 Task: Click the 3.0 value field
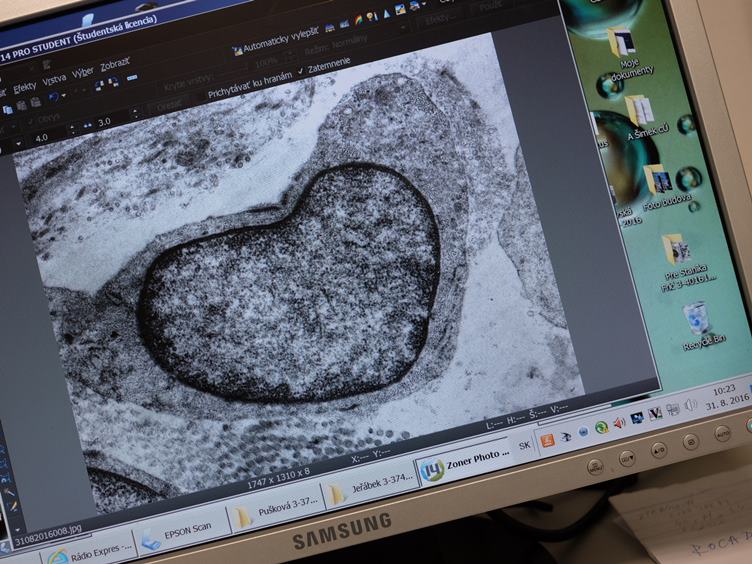click(x=104, y=122)
